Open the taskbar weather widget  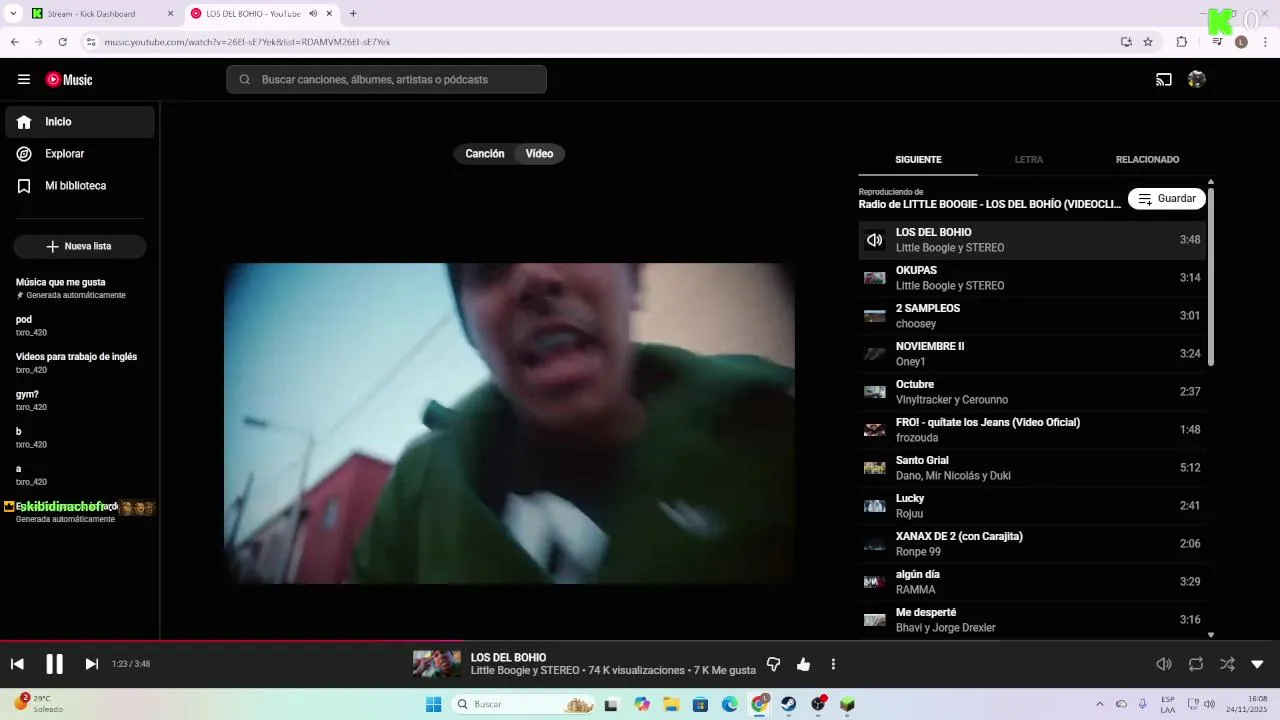[40, 704]
